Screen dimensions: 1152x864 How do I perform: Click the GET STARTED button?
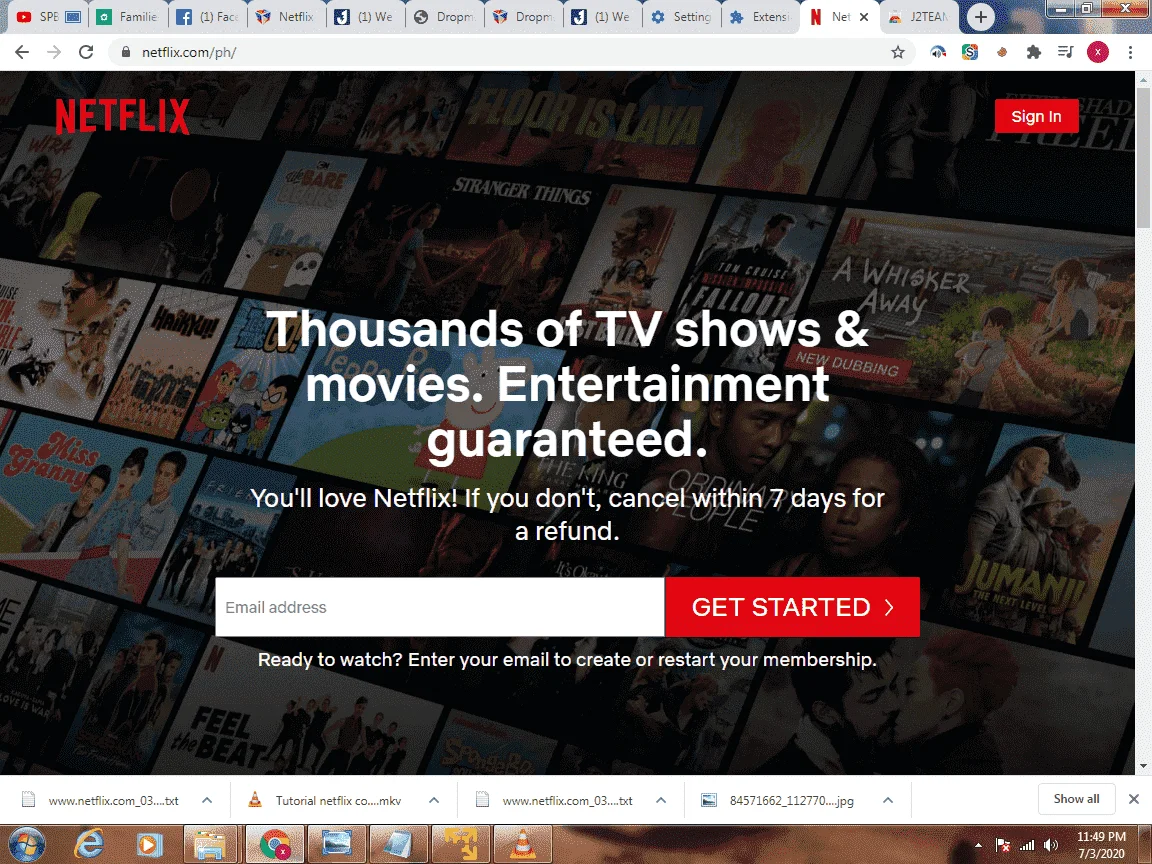tap(792, 607)
